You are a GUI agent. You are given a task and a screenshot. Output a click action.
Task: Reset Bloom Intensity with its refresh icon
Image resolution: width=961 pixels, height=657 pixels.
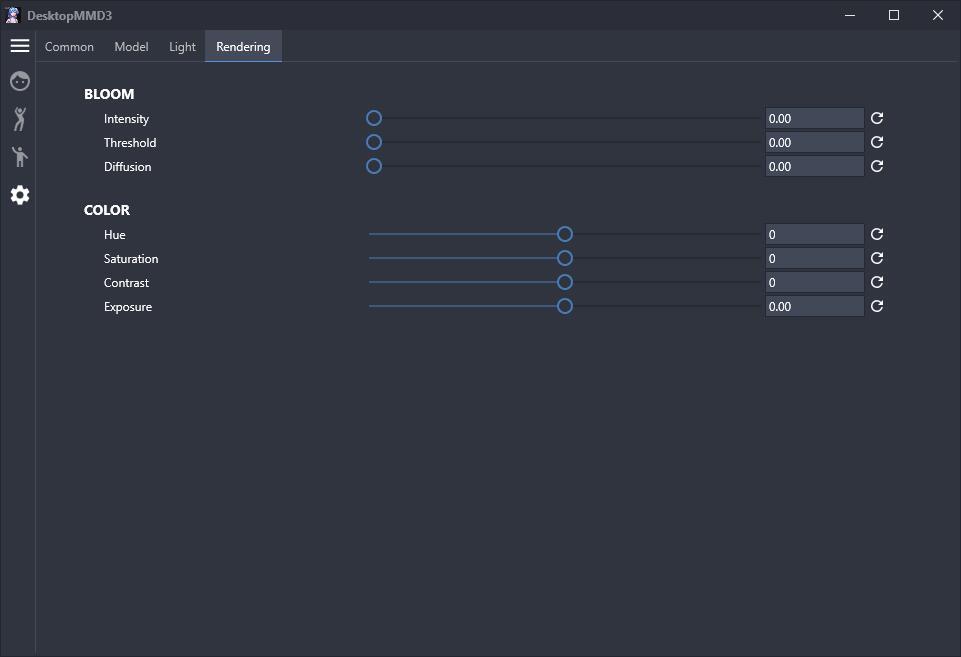(x=876, y=118)
